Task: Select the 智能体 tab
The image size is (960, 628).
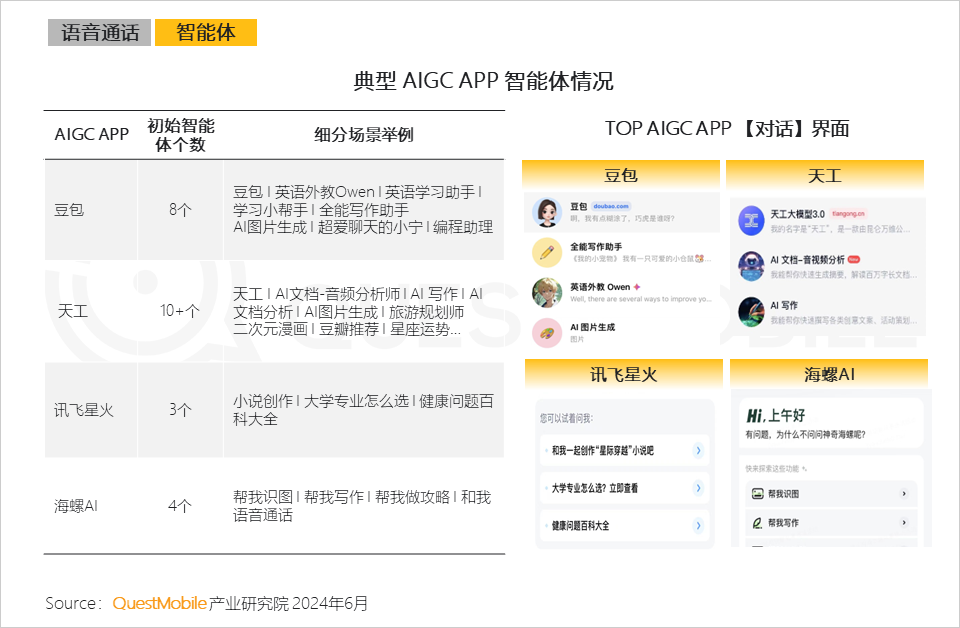Action: point(206,32)
